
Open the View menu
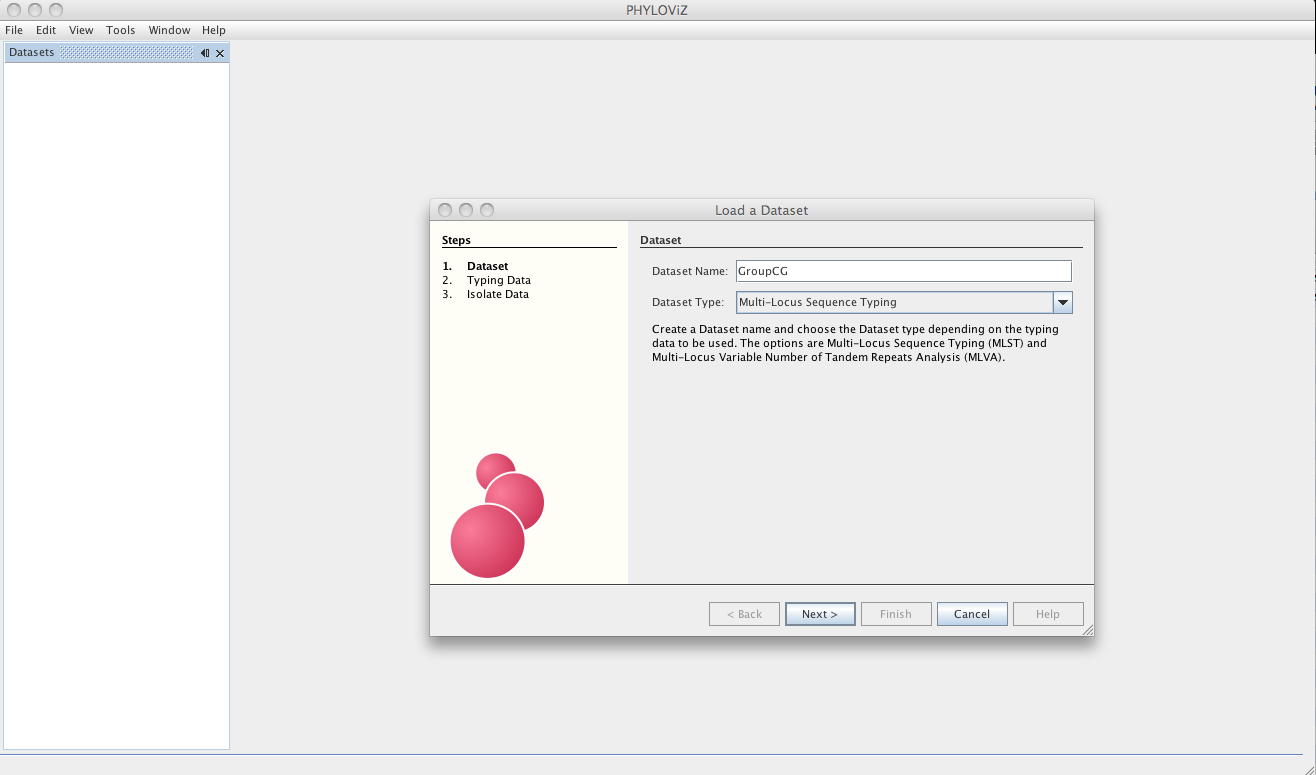click(81, 30)
